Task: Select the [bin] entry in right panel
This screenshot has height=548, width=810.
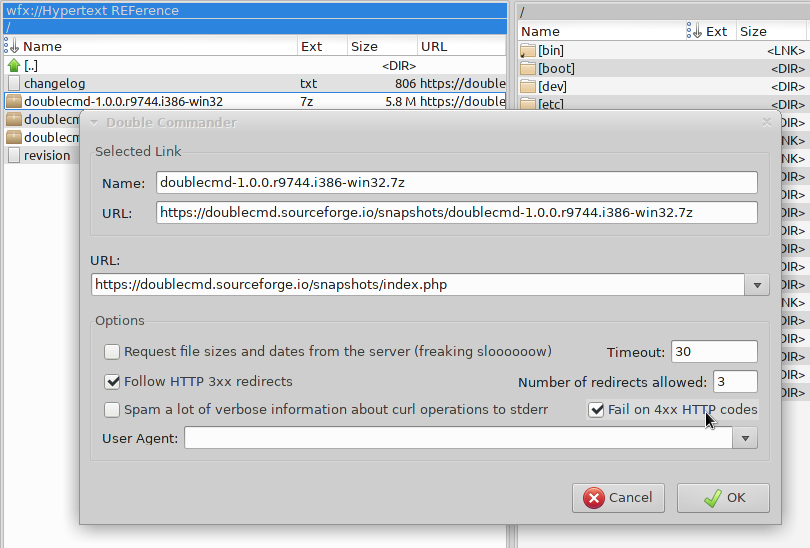Action: (662, 51)
